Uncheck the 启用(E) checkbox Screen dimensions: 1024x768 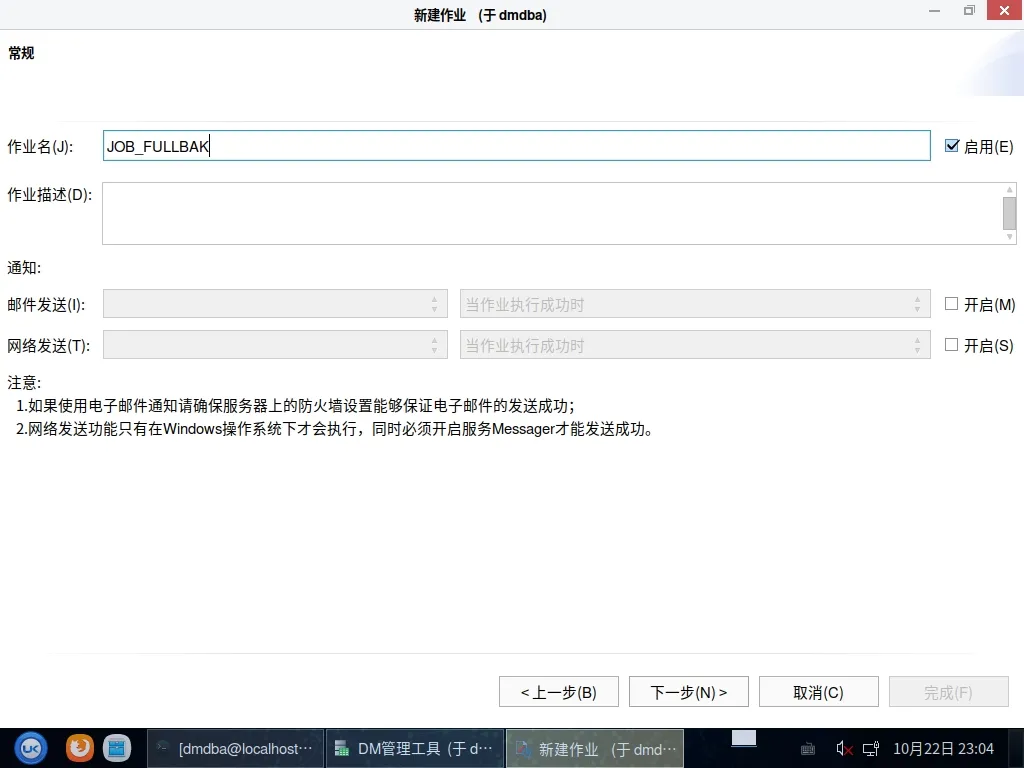952,146
